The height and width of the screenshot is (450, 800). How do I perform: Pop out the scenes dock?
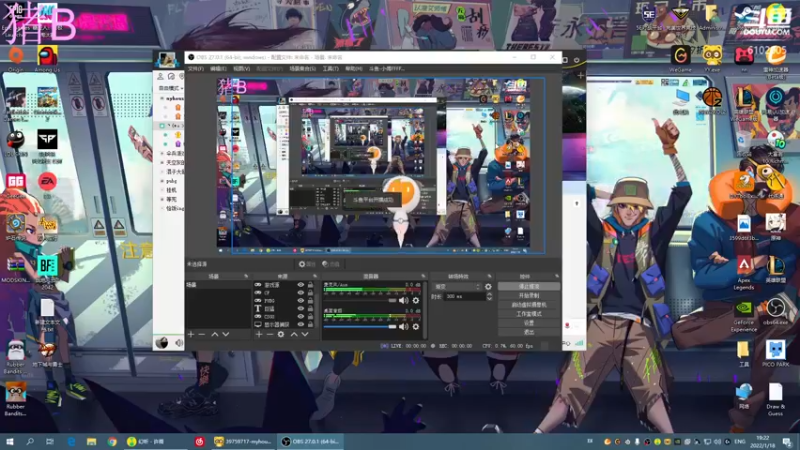pos(246,276)
